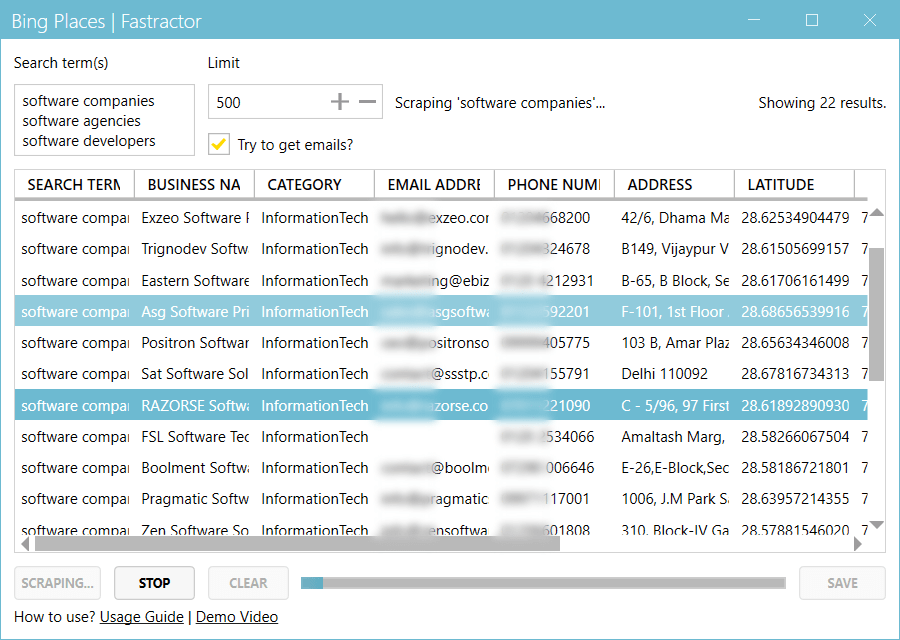
Task: Click the horizontal scrollbar left arrow
Action: point(25,543)
